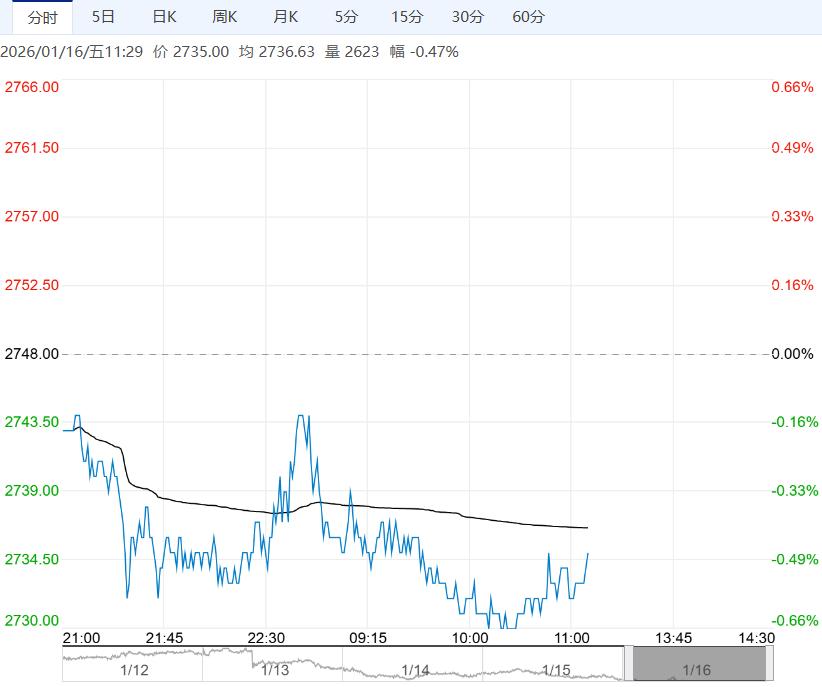The image size is (822, 687).
Task: Click the left handle of the range selector
Action: pyautogui.click(x=628, y=664)
